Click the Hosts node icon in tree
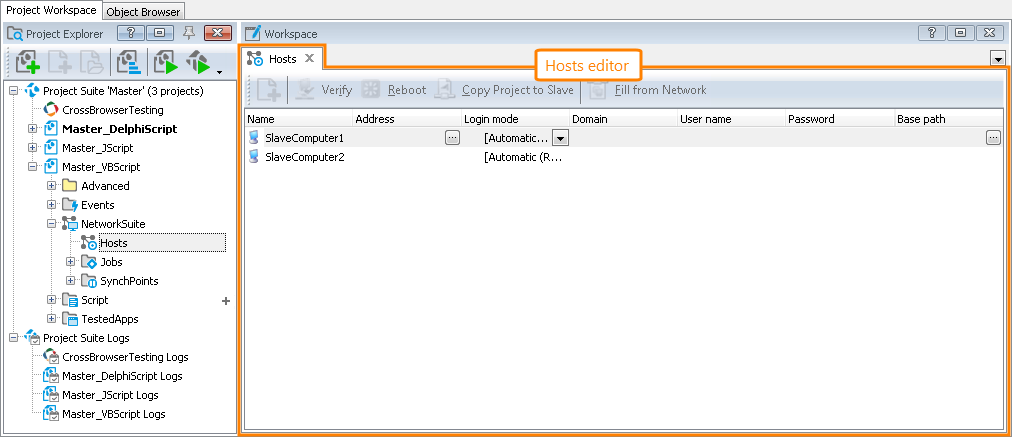 tap(89, 243)
